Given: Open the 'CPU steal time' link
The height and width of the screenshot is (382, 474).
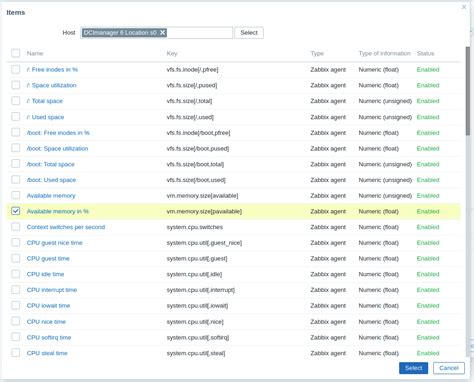Looking at the screenshot, I should point(47,353).
